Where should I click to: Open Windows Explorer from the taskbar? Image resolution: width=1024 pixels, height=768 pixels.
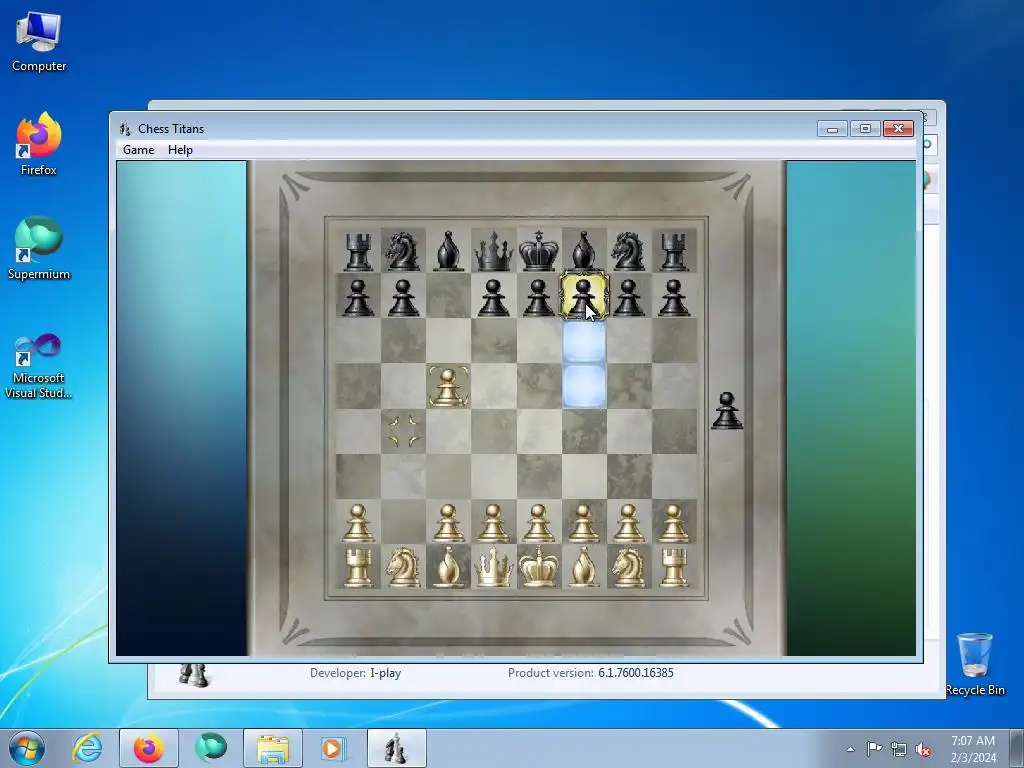click(273, 748)
